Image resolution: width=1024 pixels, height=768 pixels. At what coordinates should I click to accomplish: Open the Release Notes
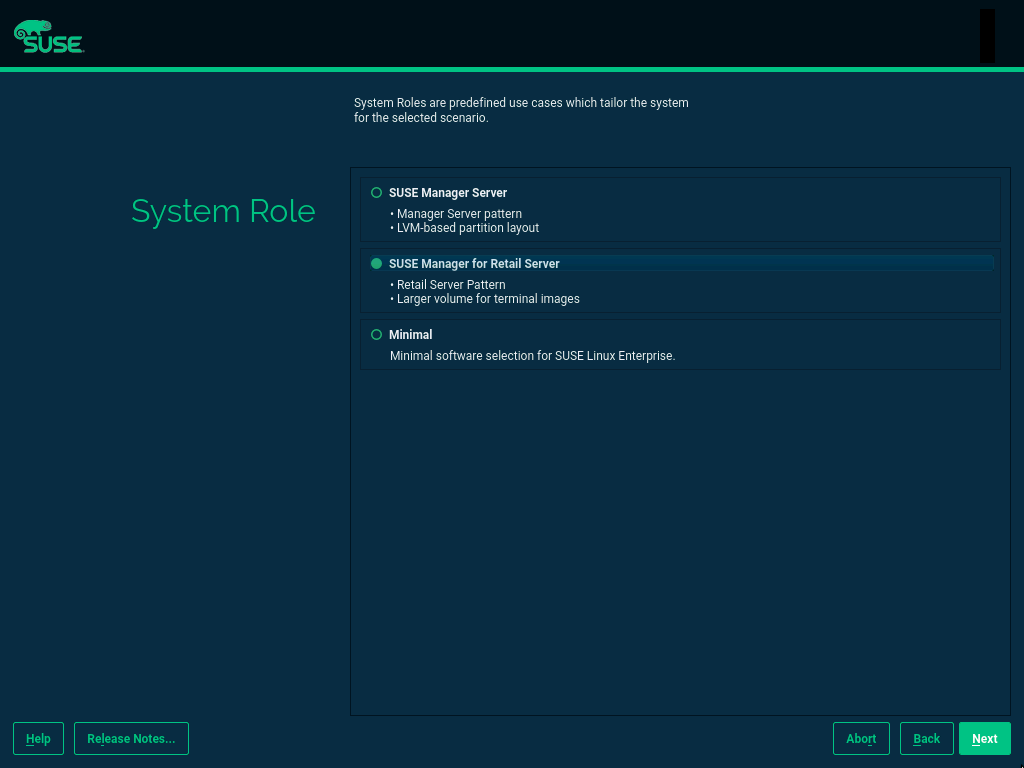click(131, 738)
